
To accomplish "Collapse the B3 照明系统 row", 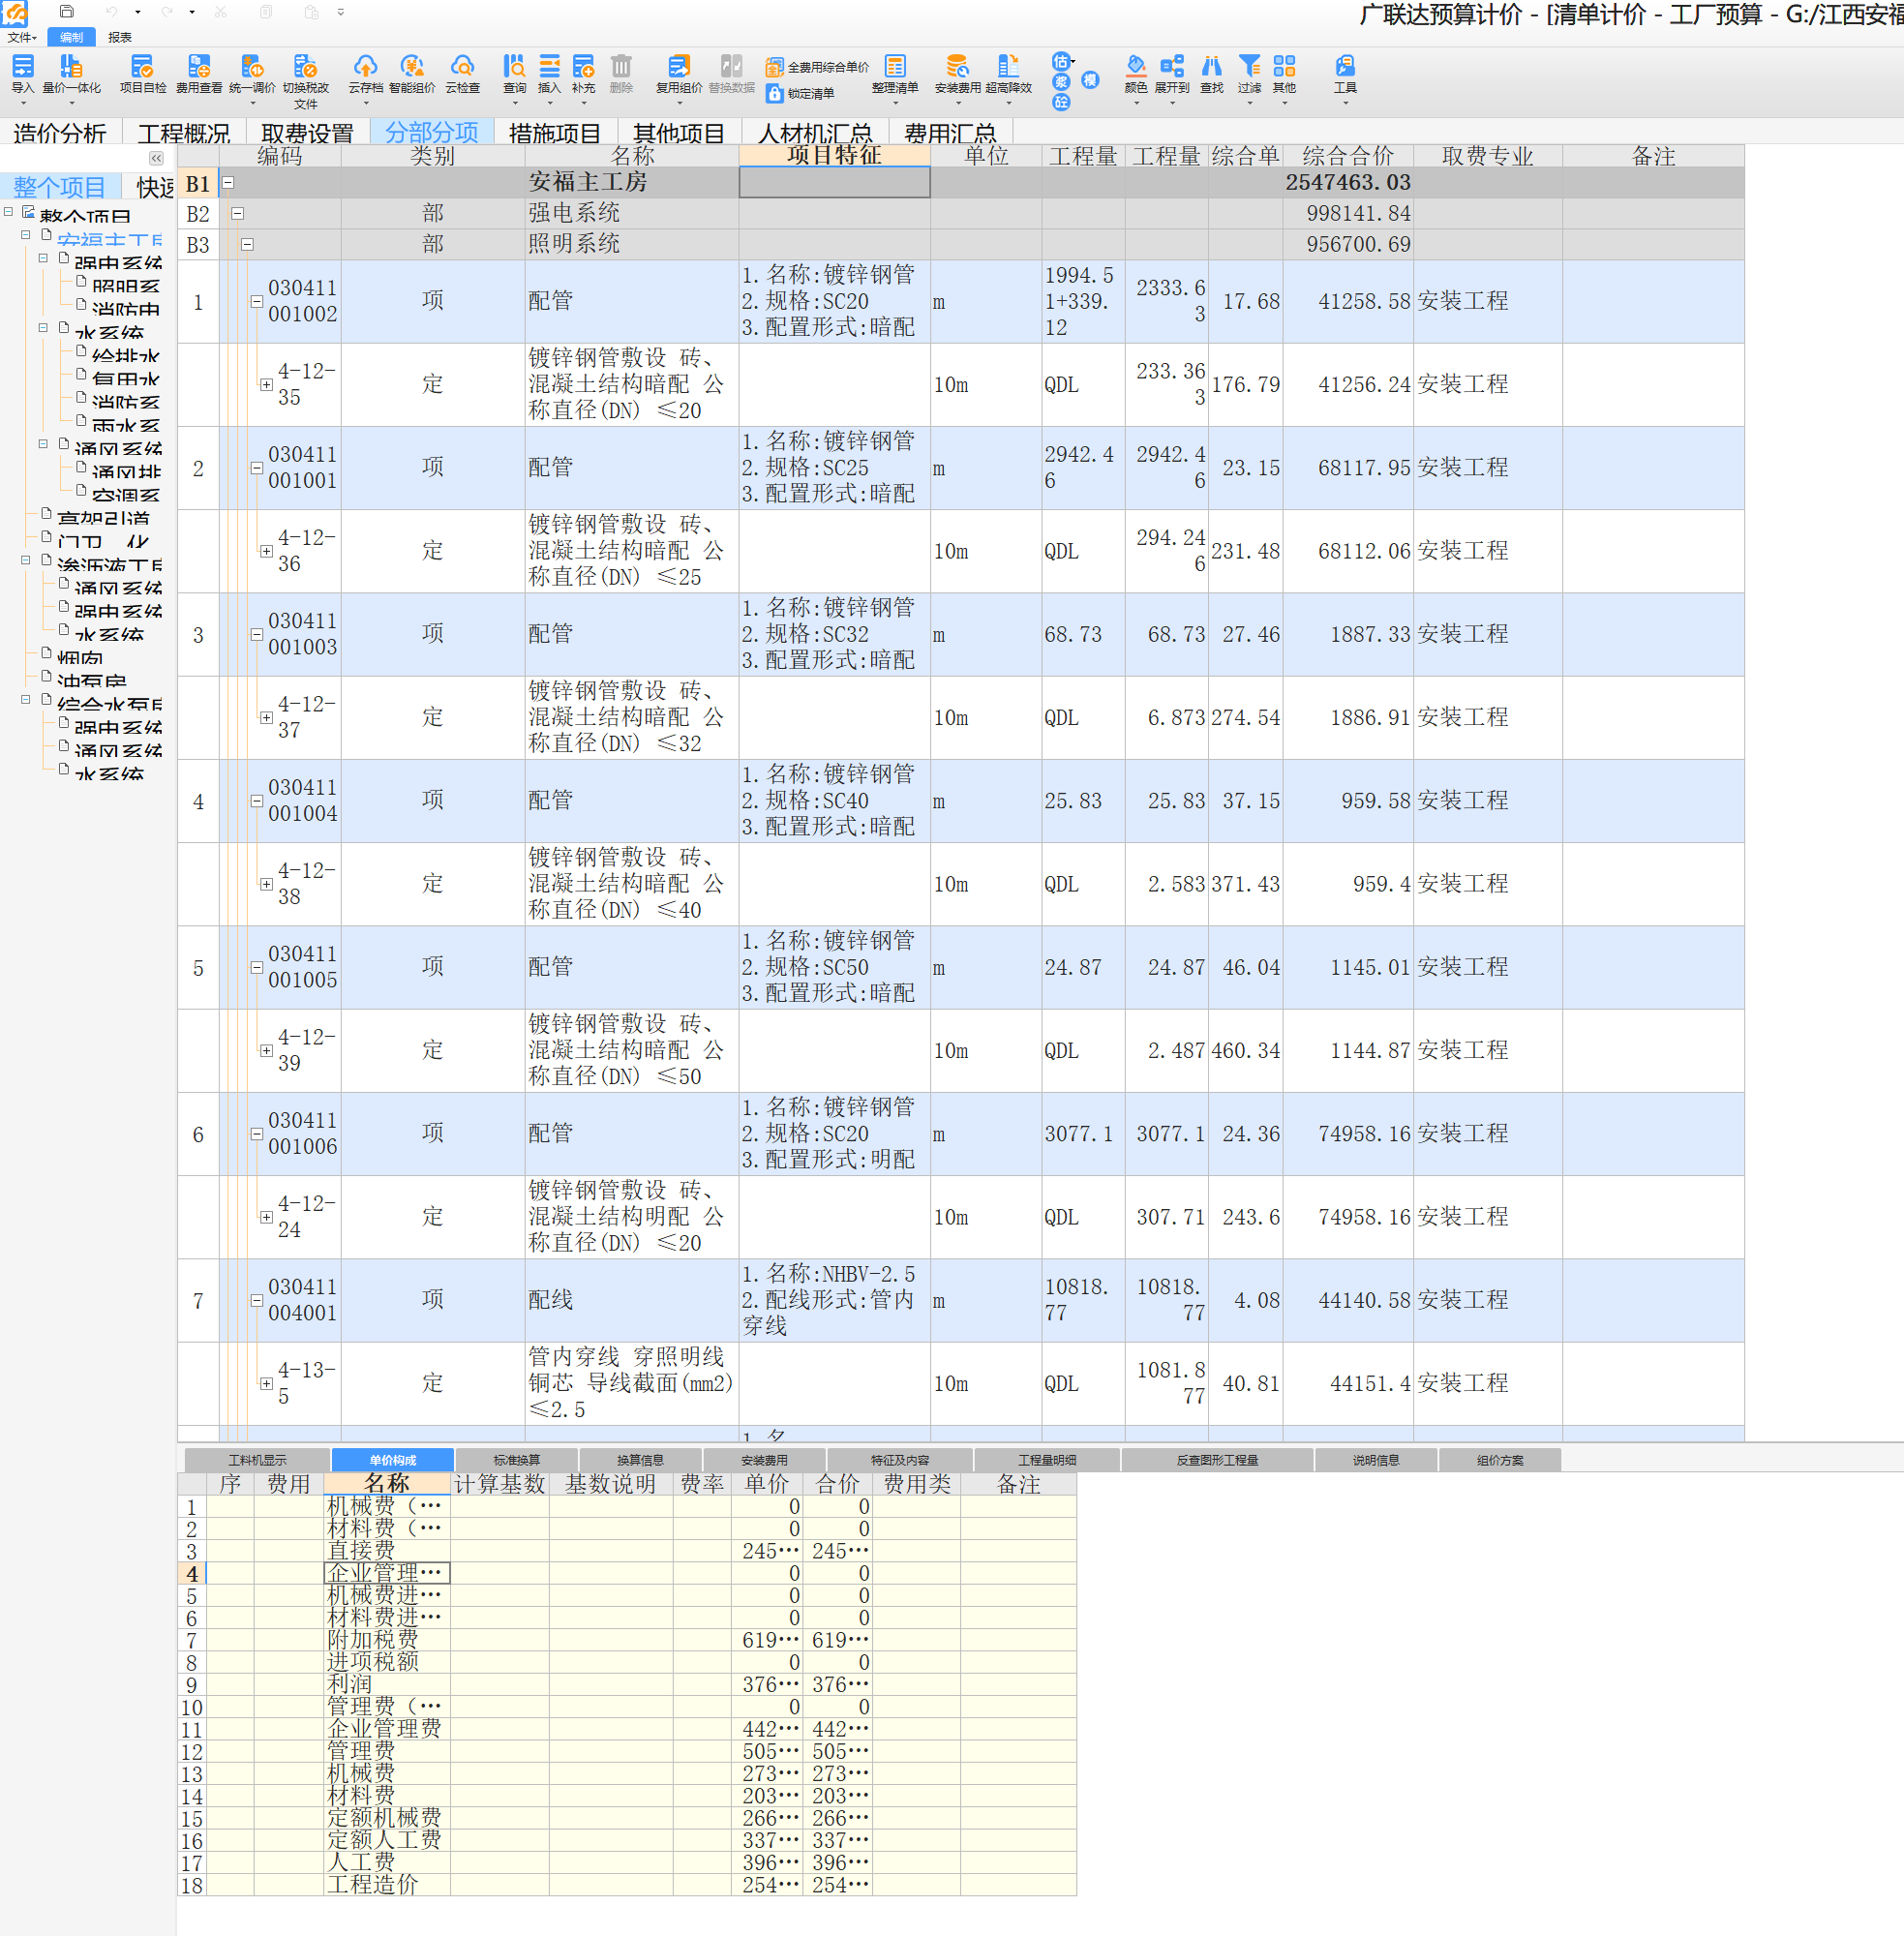I will 247,245.
